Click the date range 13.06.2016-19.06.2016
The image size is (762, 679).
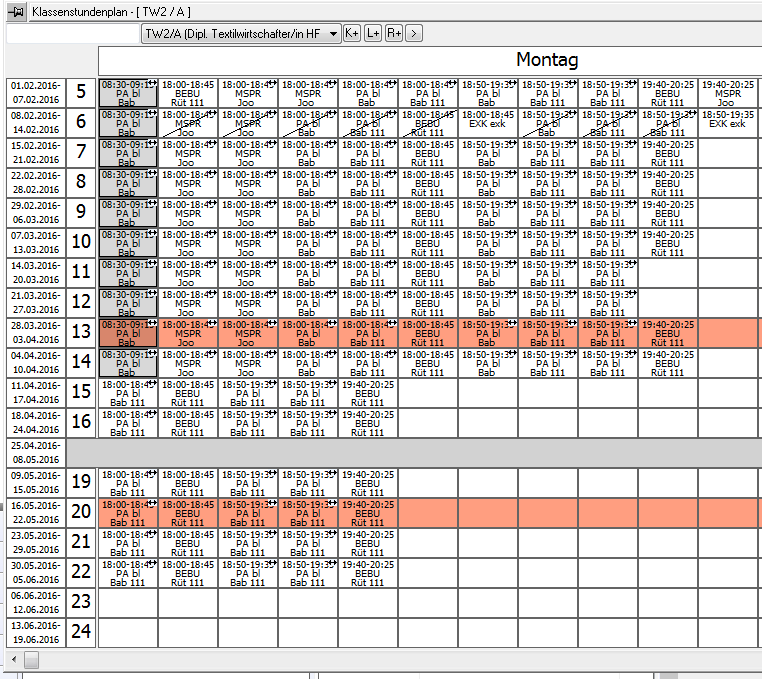tap(35, 632)
